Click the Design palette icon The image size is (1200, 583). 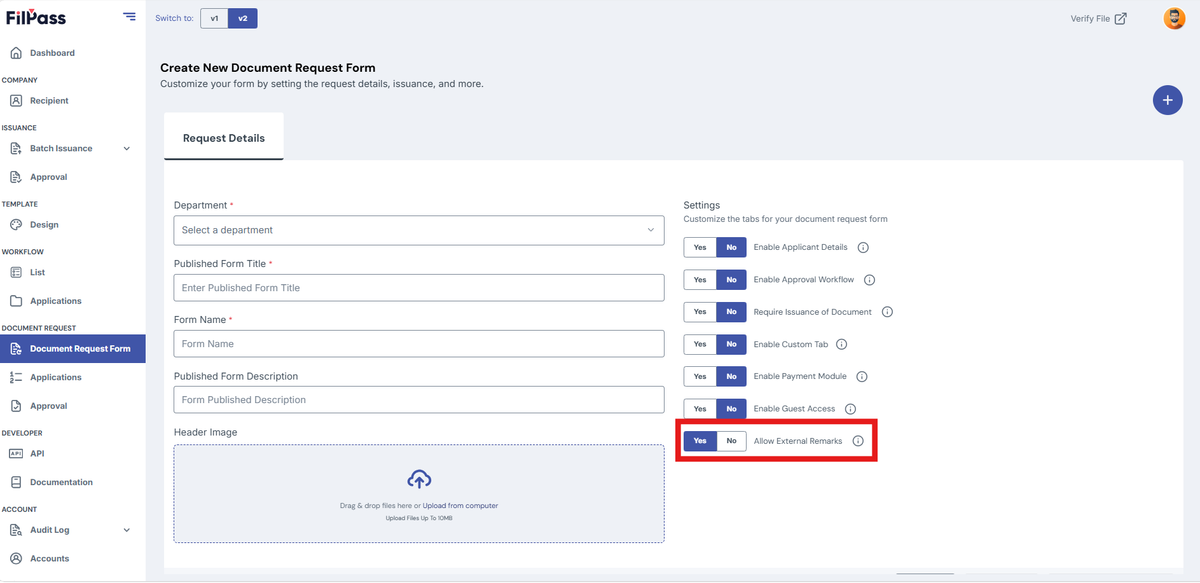click(16, 225)
